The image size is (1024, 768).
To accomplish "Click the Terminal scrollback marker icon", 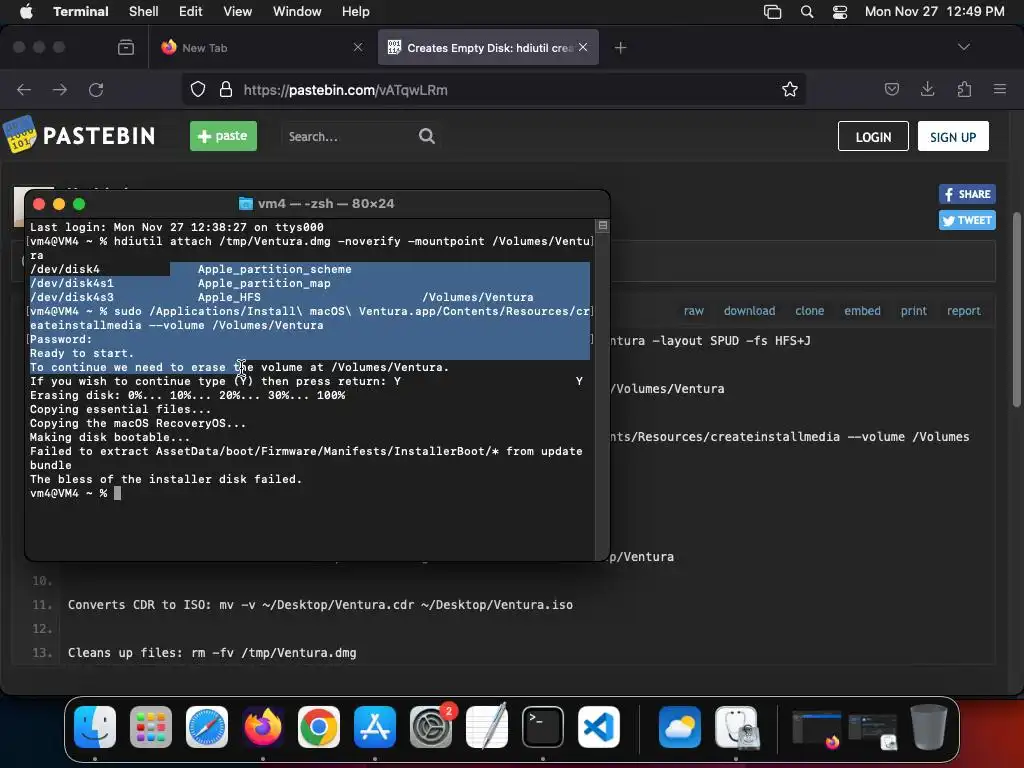I will (x=603, y=225).
